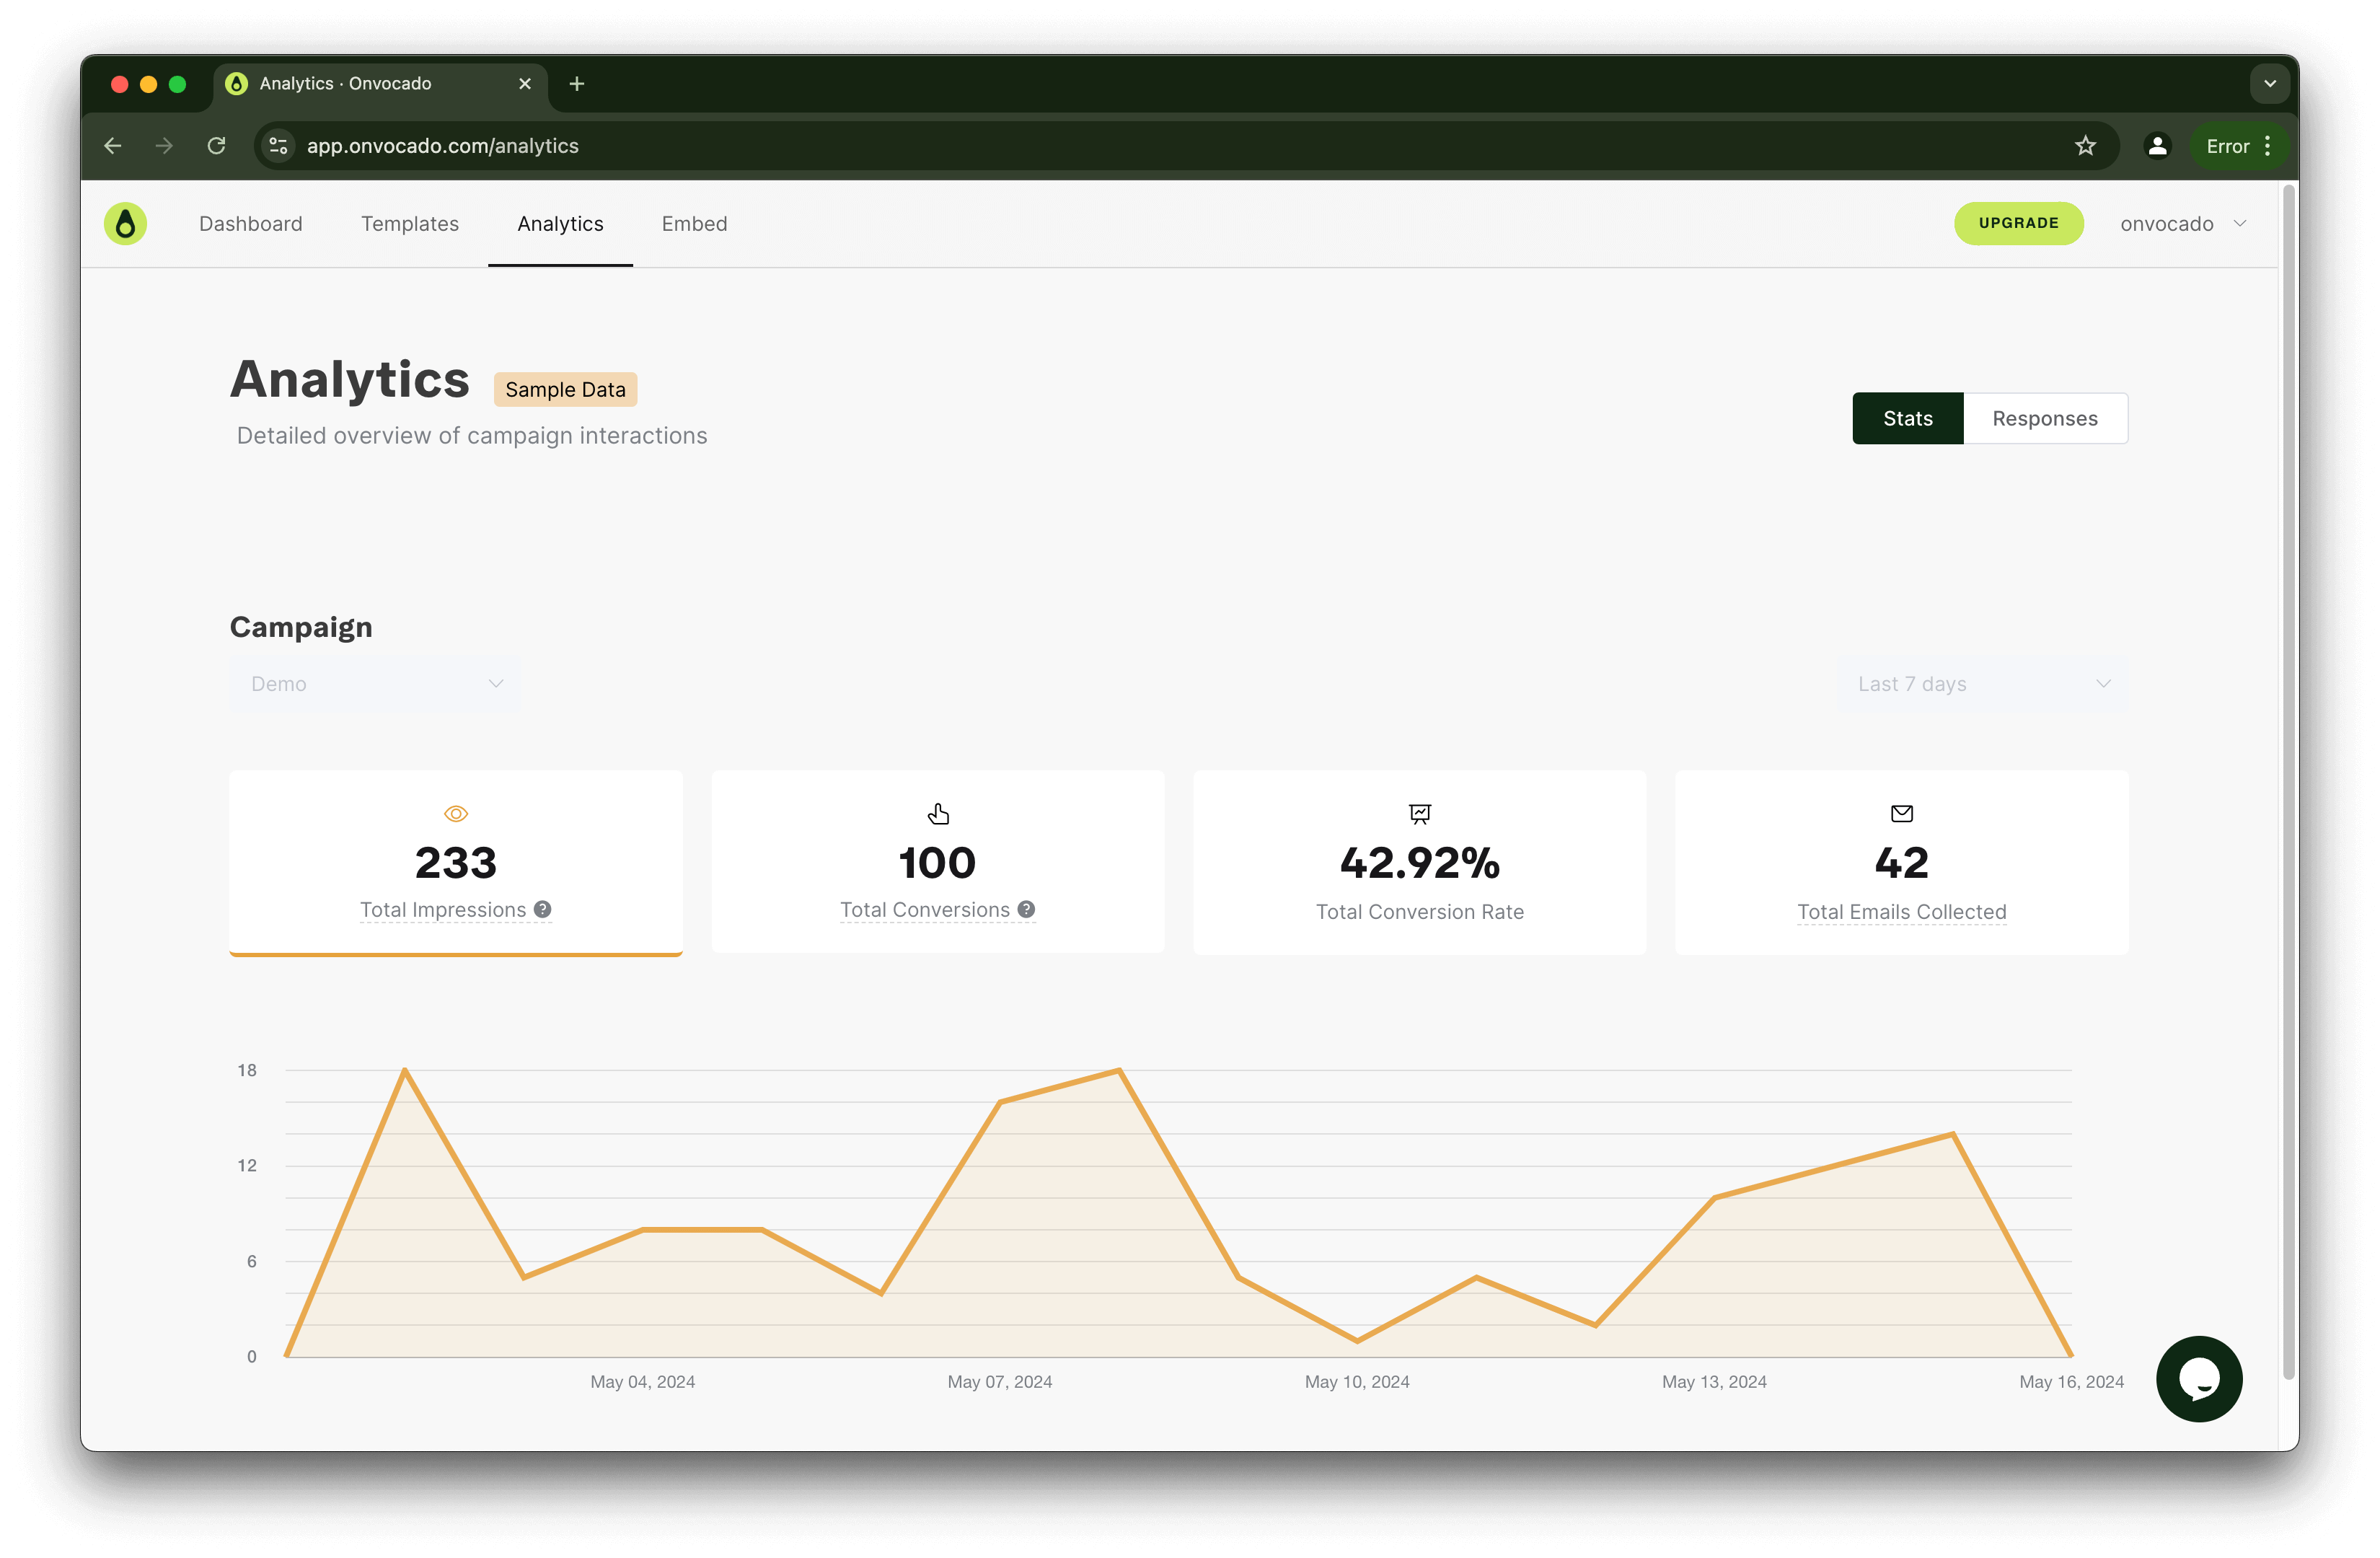
Task: Go back in browser history
Action: pyautogui.click(x=113, y=146)
